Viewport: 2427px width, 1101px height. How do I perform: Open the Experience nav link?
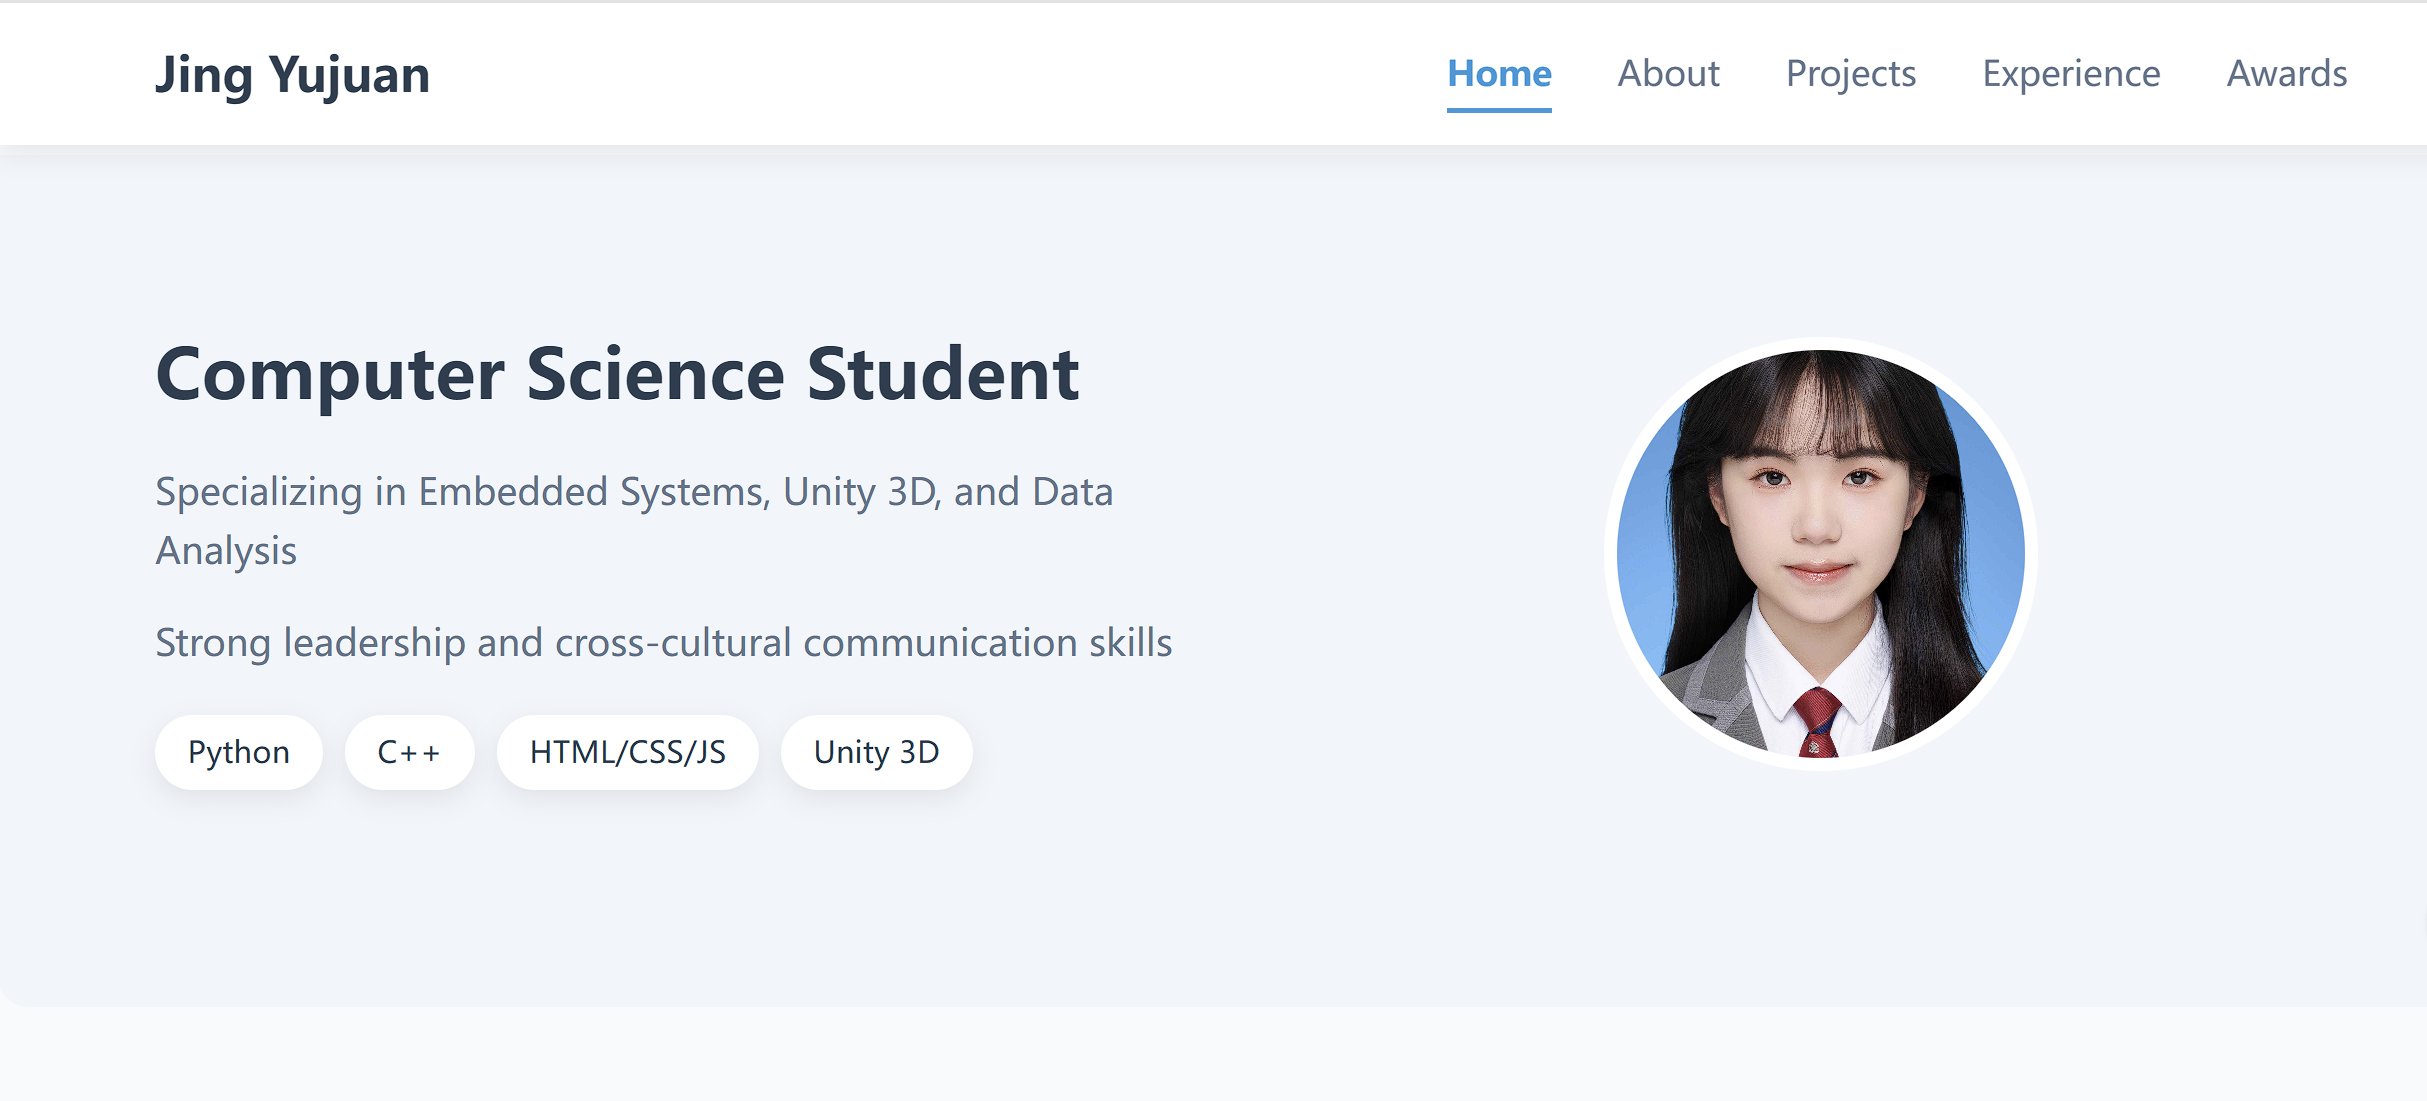pos(2070,73)
